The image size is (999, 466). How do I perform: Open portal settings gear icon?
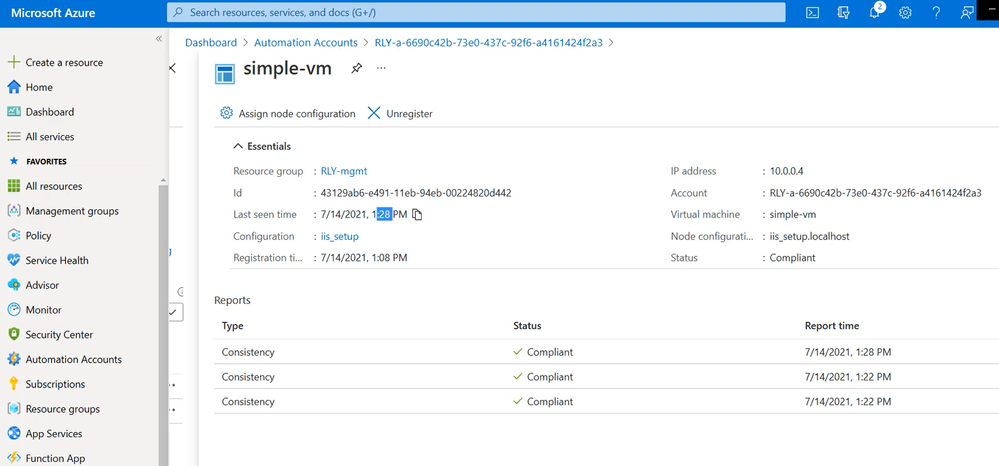tap(905, 13)
